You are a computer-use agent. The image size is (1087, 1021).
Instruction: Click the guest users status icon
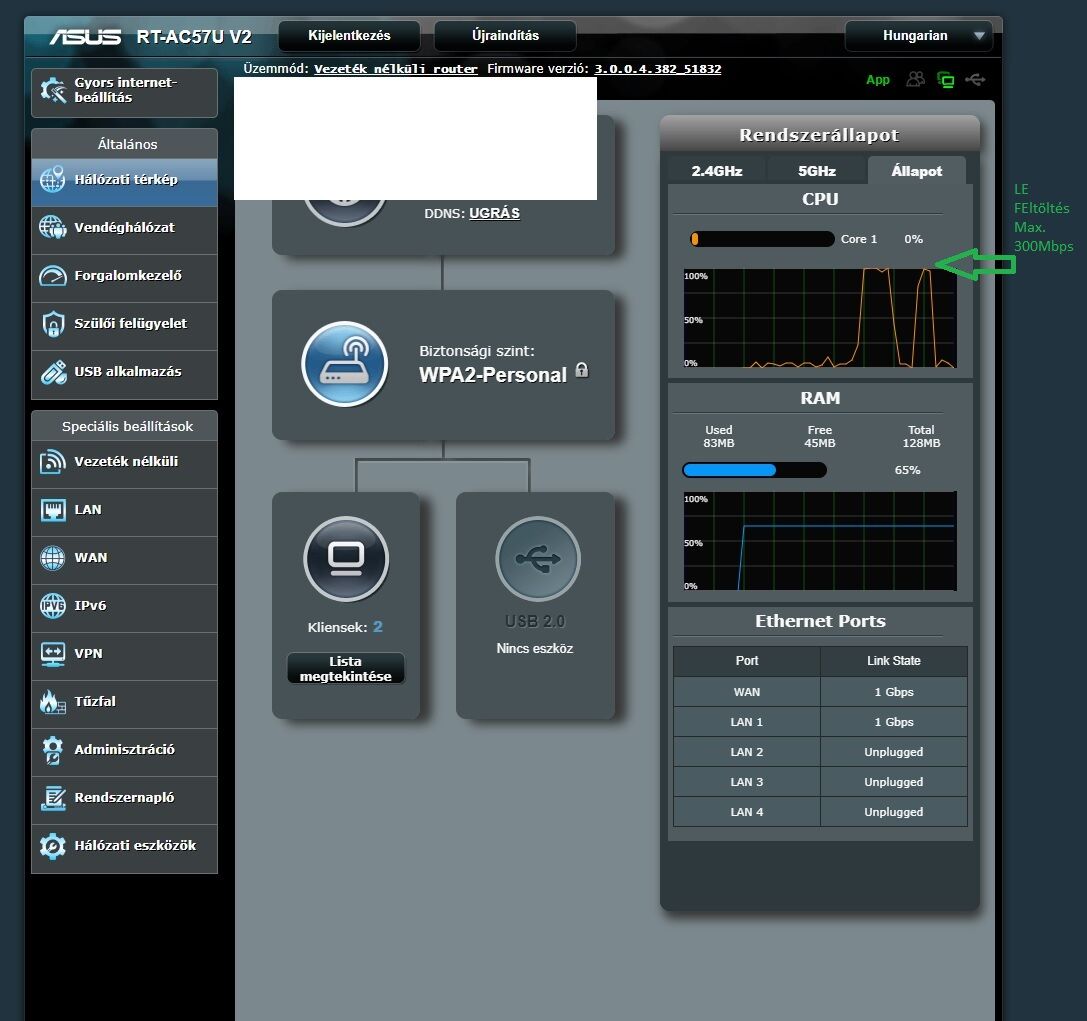916,80
